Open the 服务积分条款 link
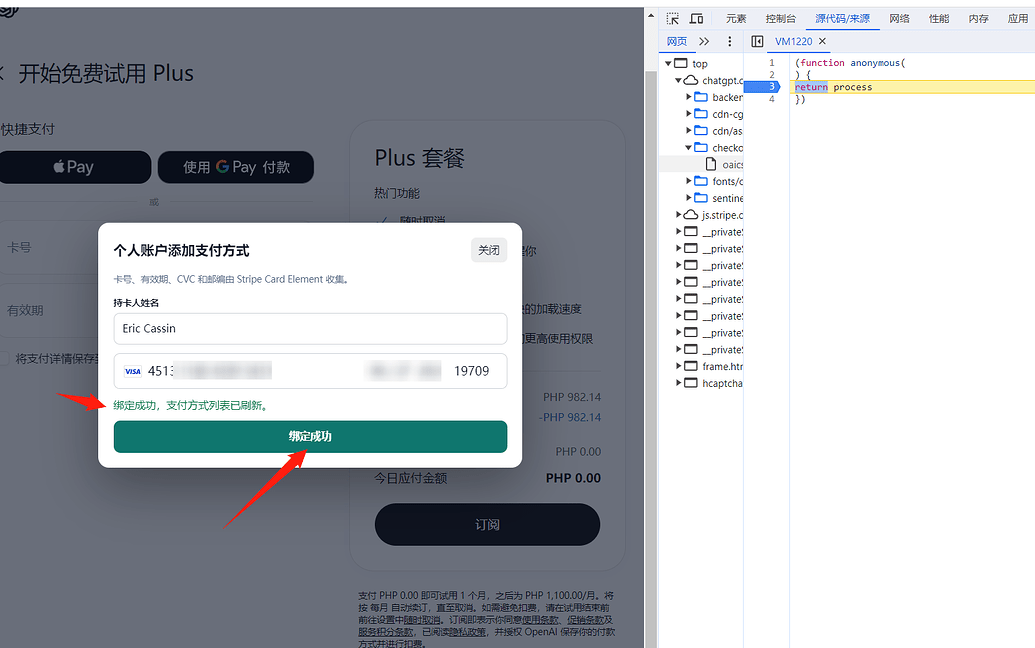The image size is (1035, 648). (x=385, y=632)
